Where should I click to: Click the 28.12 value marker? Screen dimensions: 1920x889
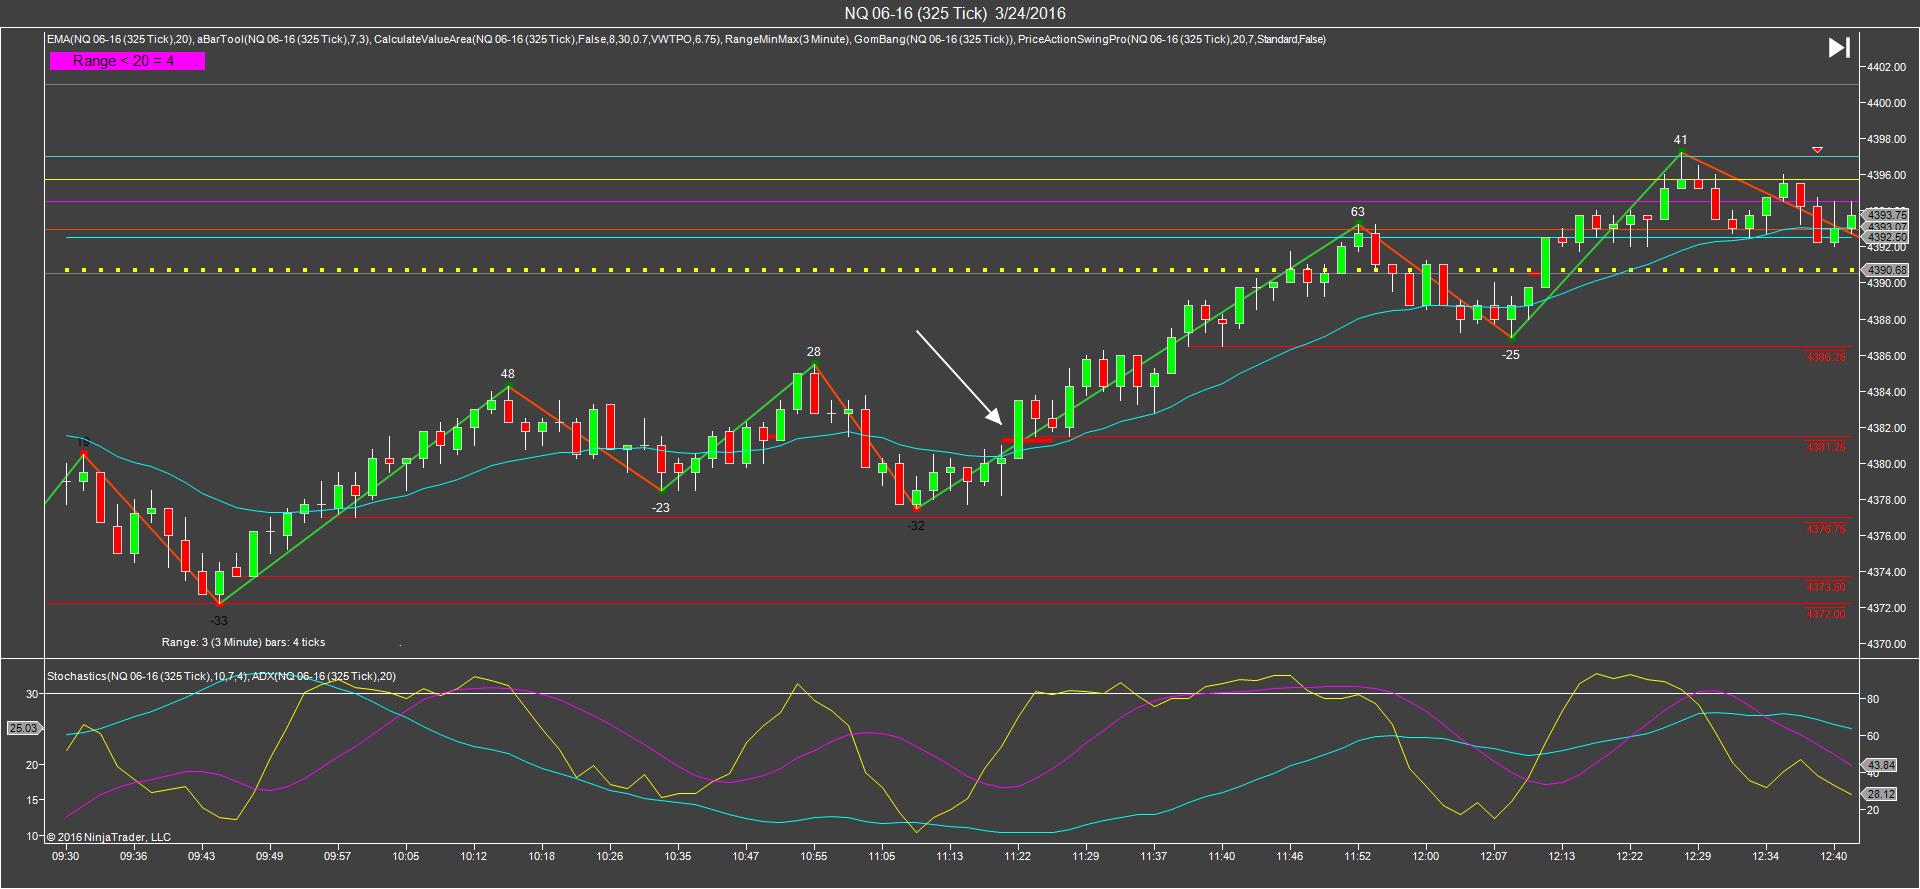click(1881, 794)
